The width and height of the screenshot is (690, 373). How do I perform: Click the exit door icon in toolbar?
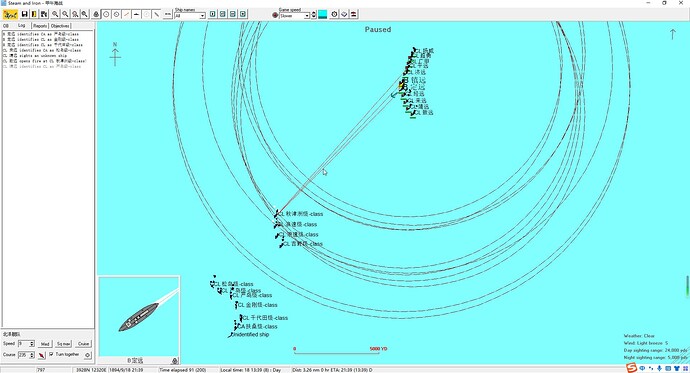34,15
